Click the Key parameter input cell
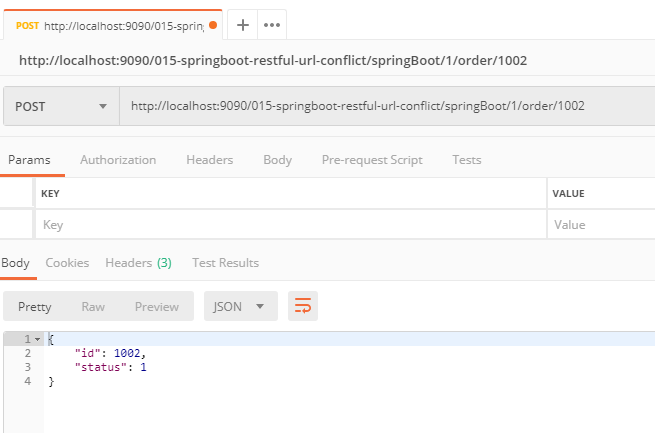The image size is (655, 433). [290, 225]
